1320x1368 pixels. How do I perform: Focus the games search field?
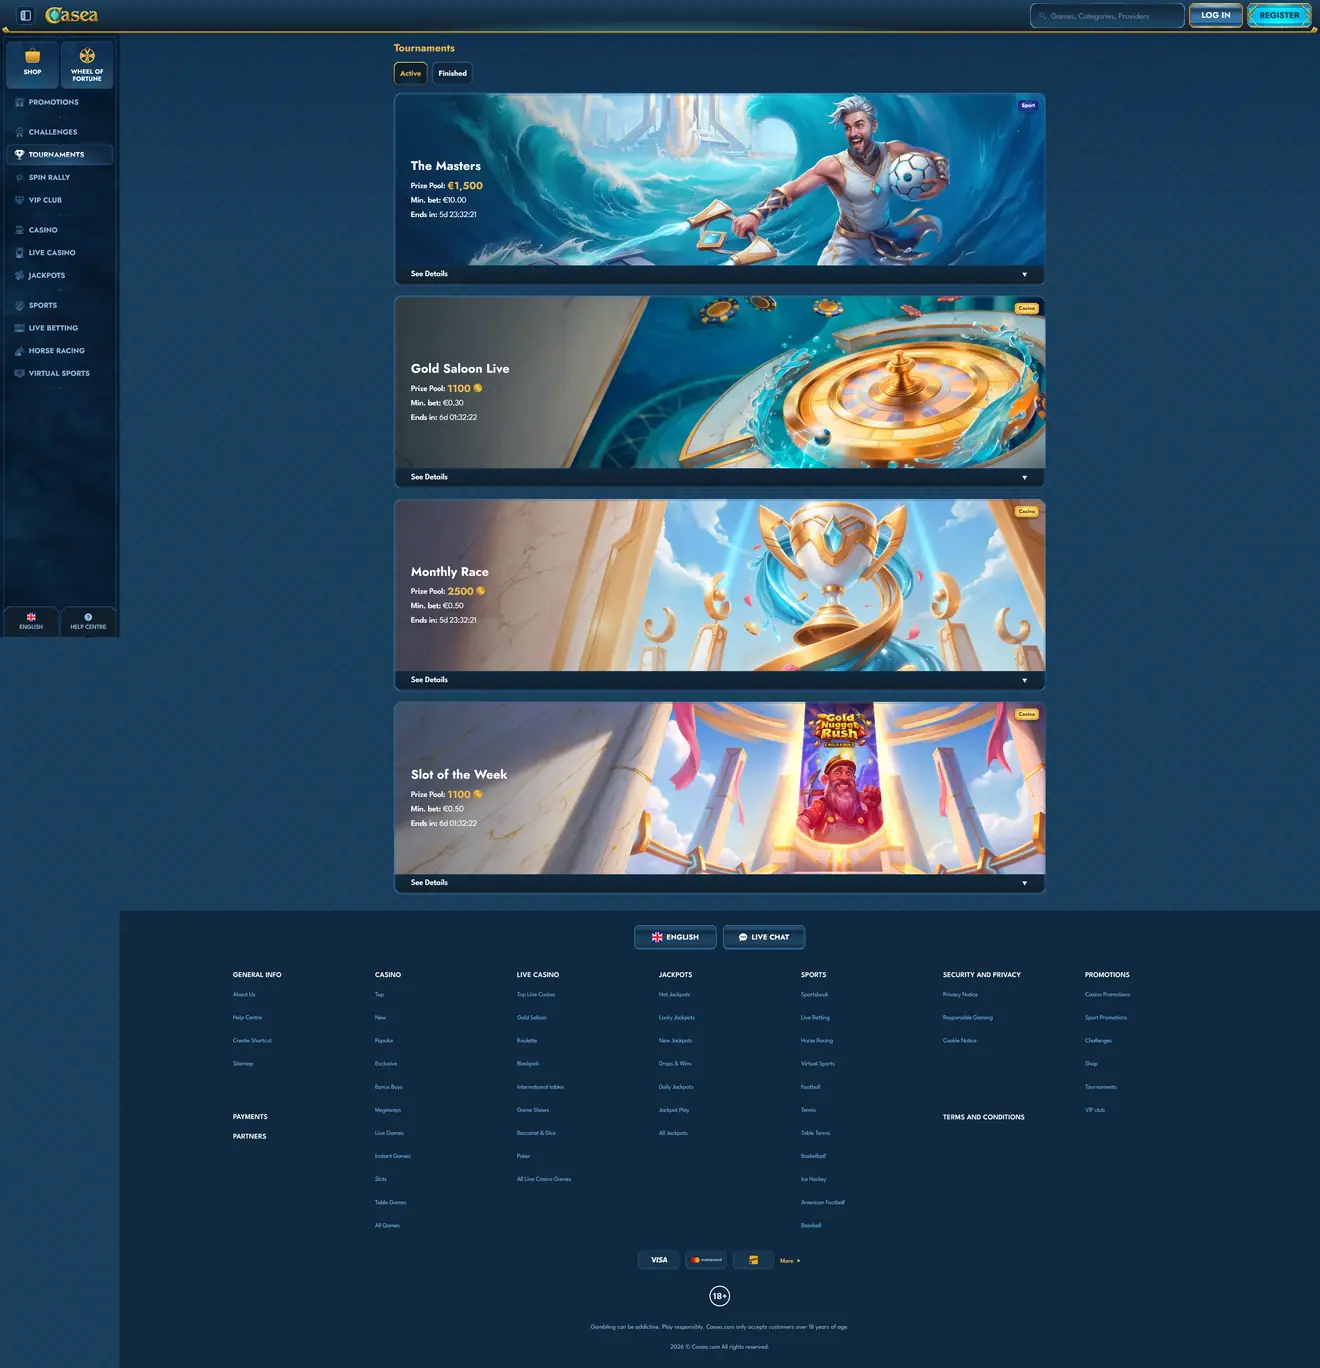coord(1107,16)
